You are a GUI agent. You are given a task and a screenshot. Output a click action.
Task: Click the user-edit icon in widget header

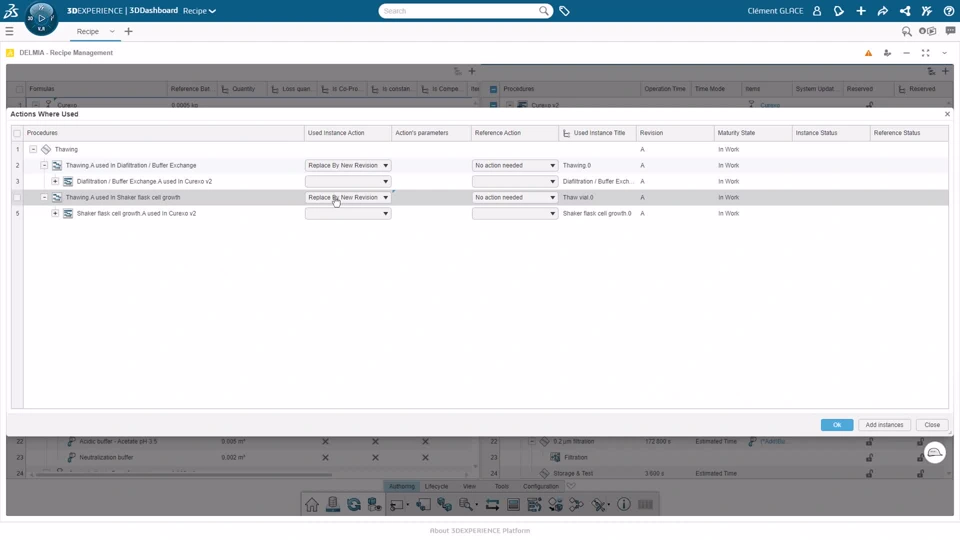click(887, 53)
